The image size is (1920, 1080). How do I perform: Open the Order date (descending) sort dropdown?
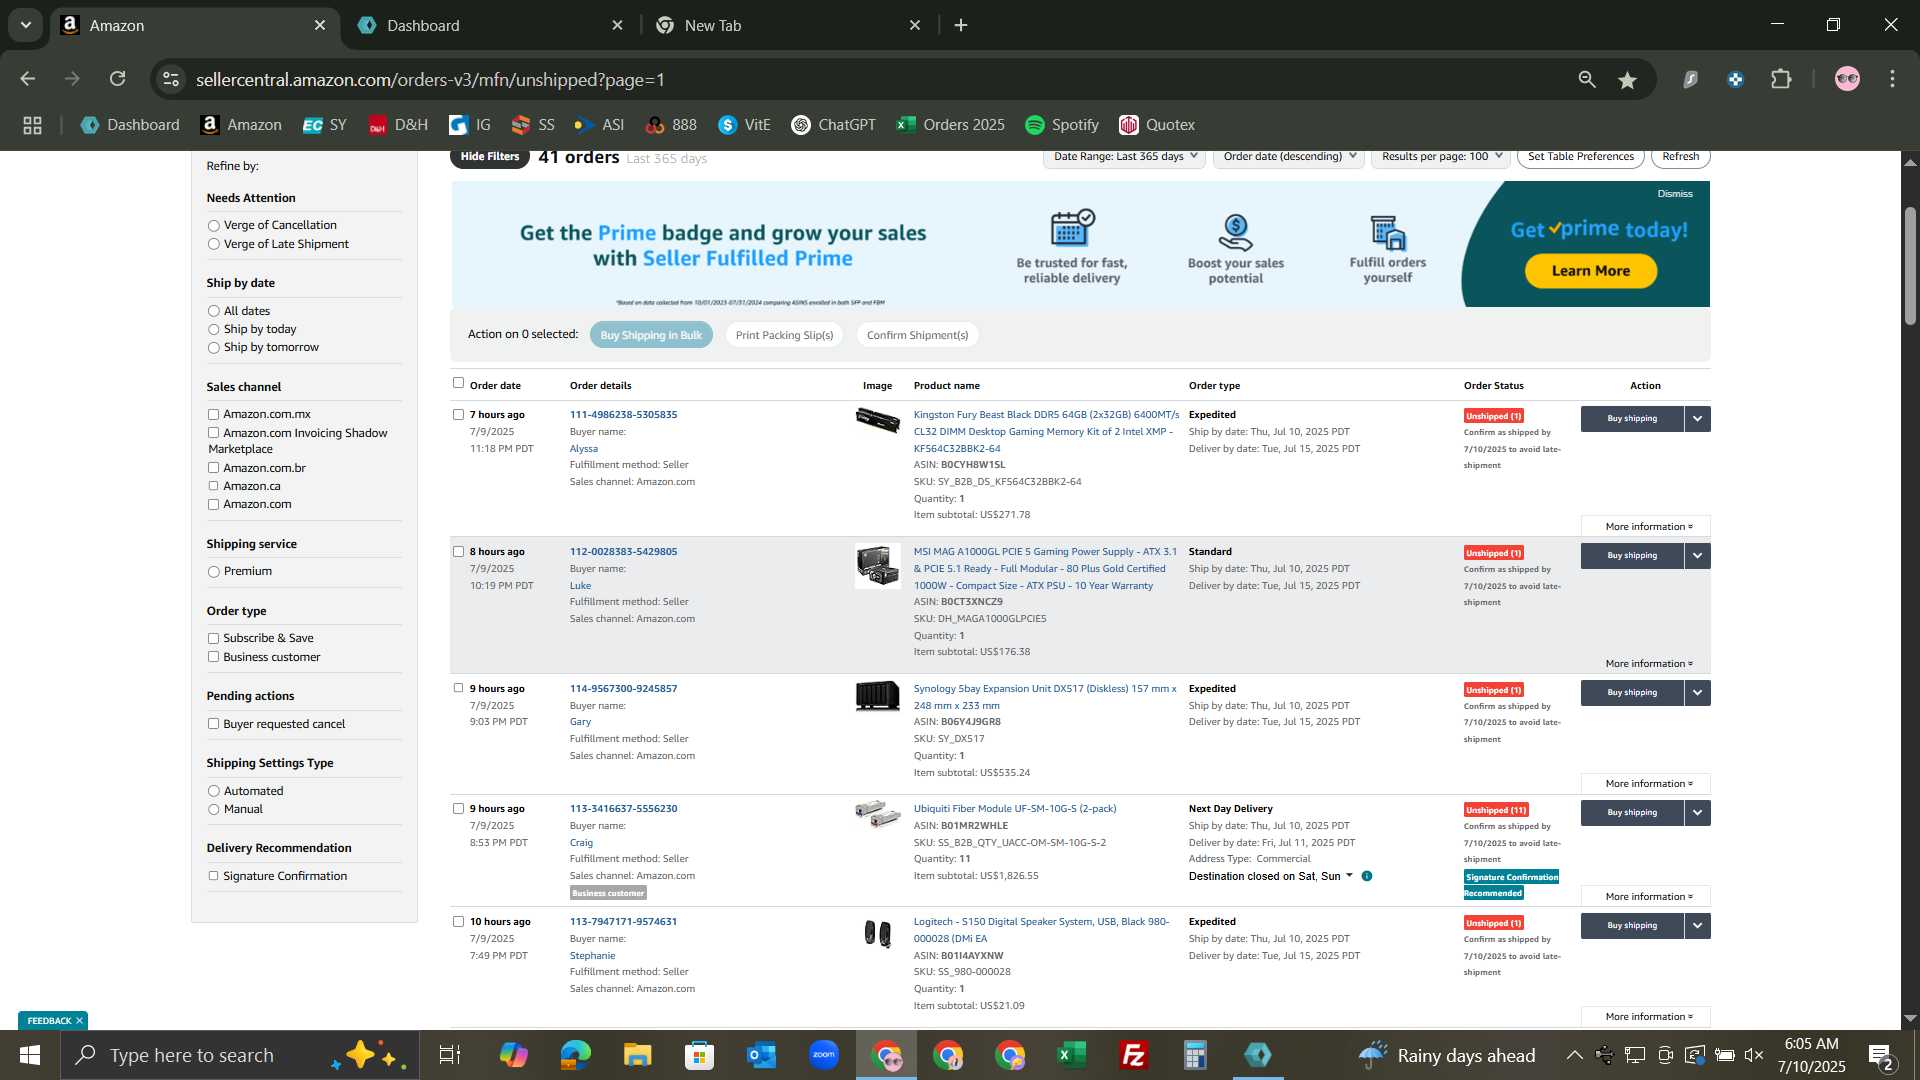coord(1289,157)
